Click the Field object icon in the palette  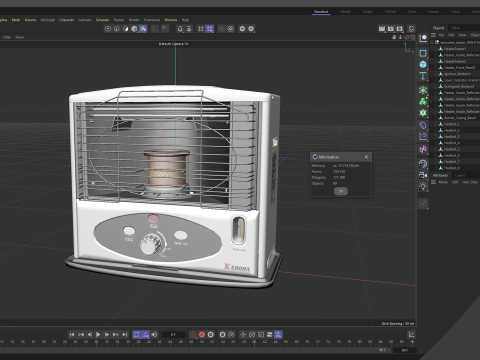(x=423, y=136)
